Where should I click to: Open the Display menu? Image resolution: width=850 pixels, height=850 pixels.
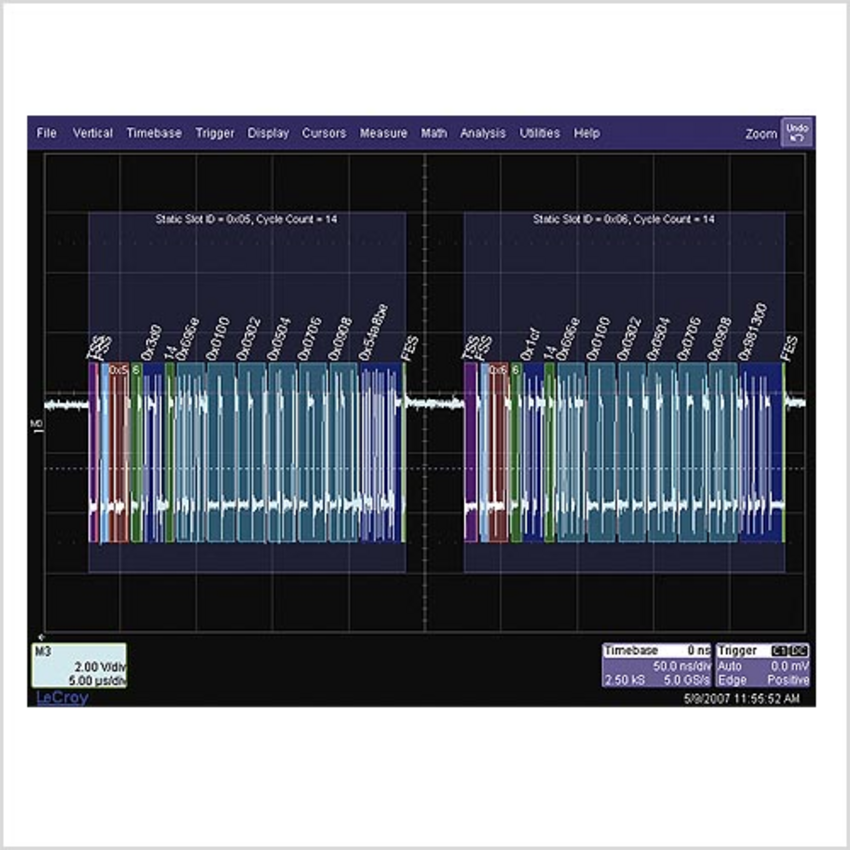click(x=268, y=133)
